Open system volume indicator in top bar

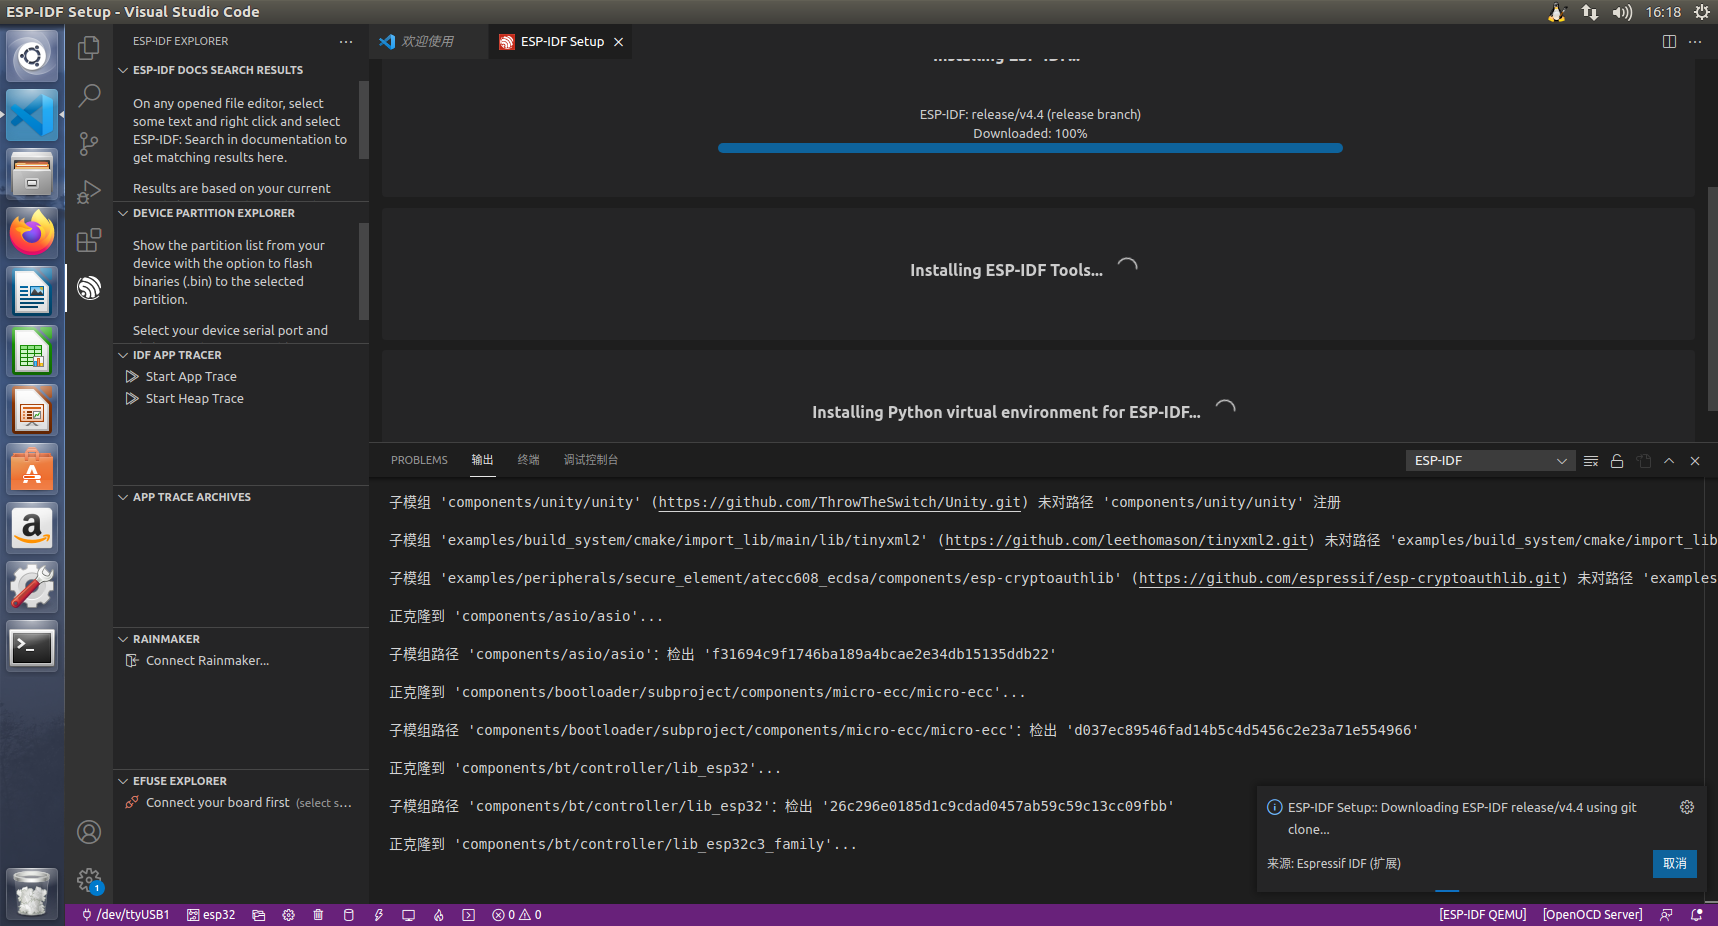pos(1622,12)
